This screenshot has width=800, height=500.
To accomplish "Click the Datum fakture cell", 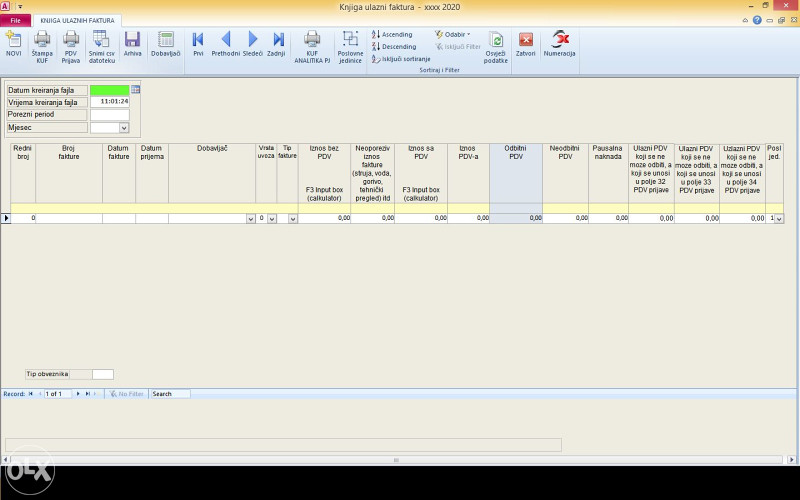I will pyautogui.click(x=119, y=218).
